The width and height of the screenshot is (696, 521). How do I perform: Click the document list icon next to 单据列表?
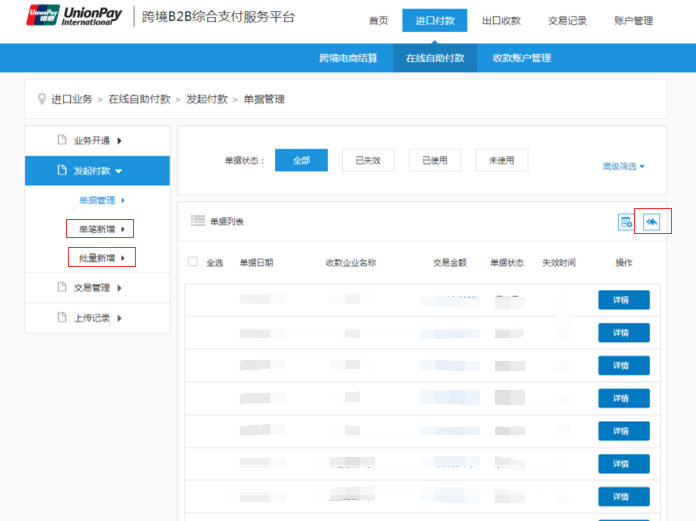tap(197, 221)
